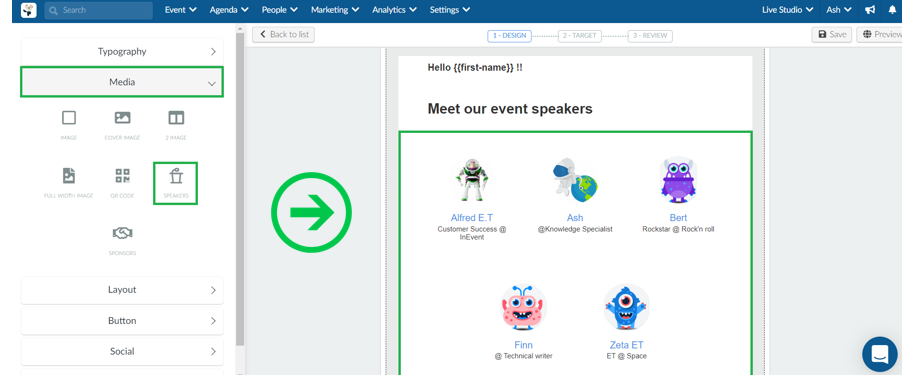Go to step 3 - Review
Image resolution: width=902 pixels, height=375 pixels.
[x=650, y=36]
